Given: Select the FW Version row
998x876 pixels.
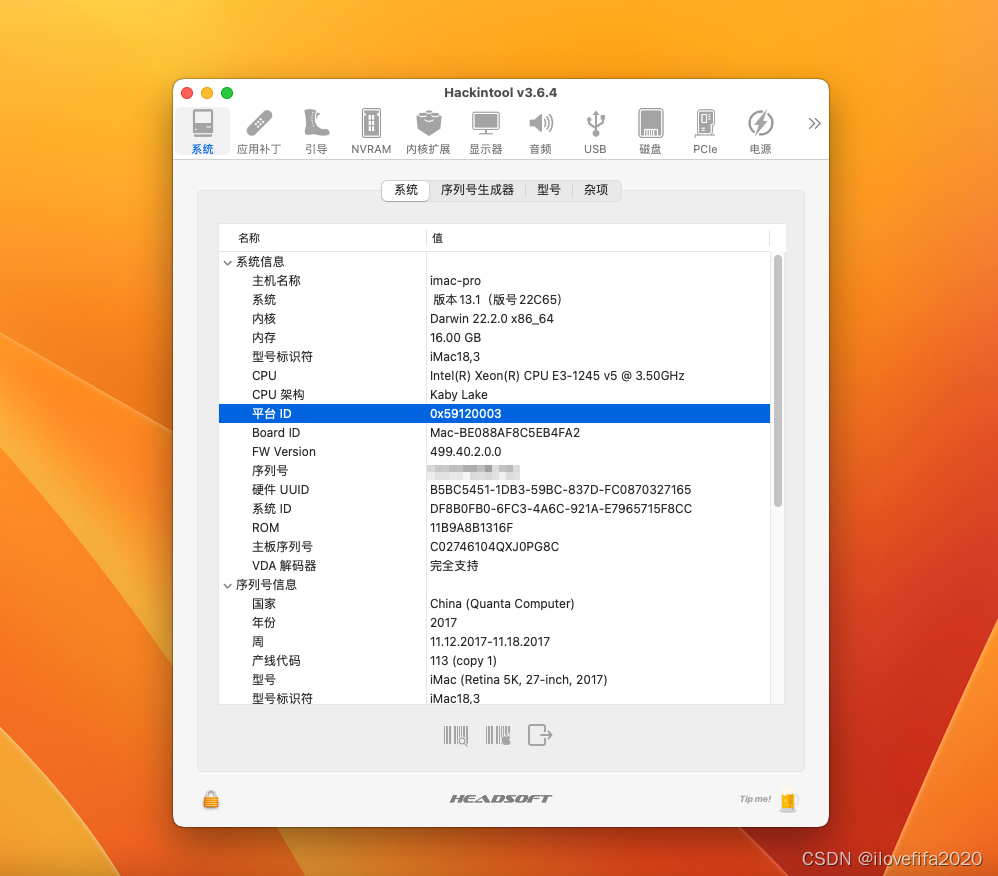Looking at the screenshot, I should pyautogui.click(x=494, y=452).
